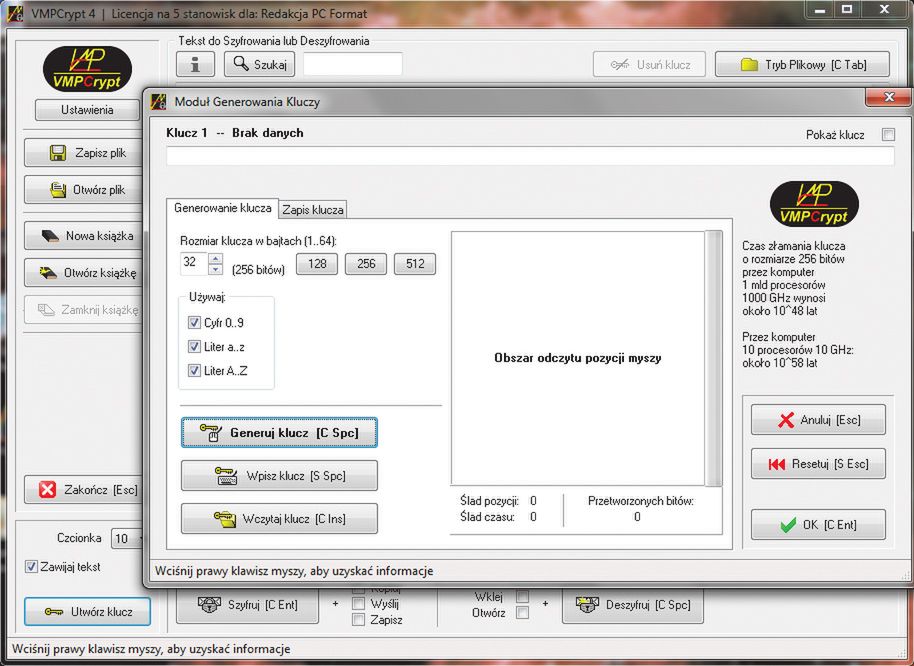
Task: Toggle Liter a..z checkbox
Action: click(194, 347)
